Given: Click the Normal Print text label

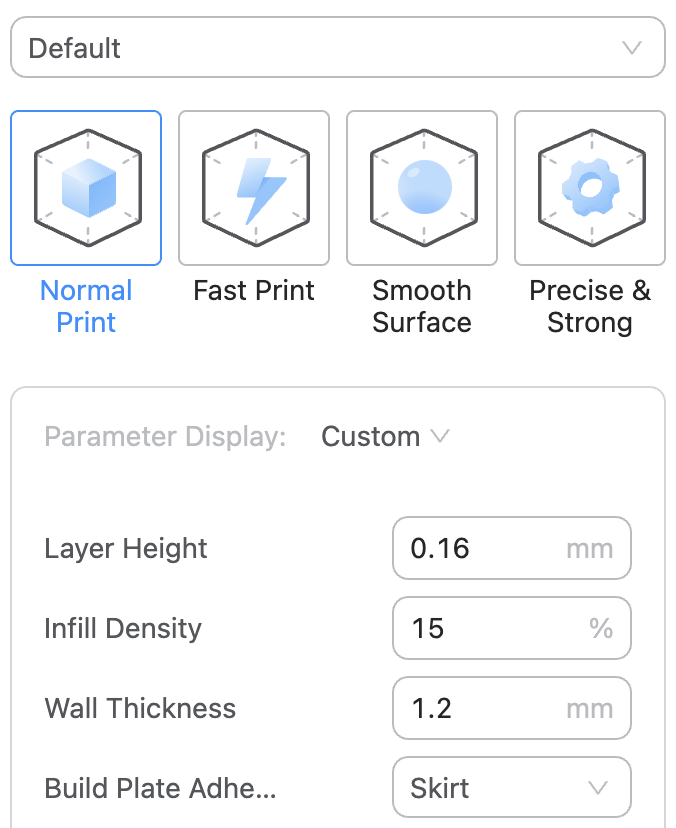Looking at the screenshot, I should coord(86,307).
